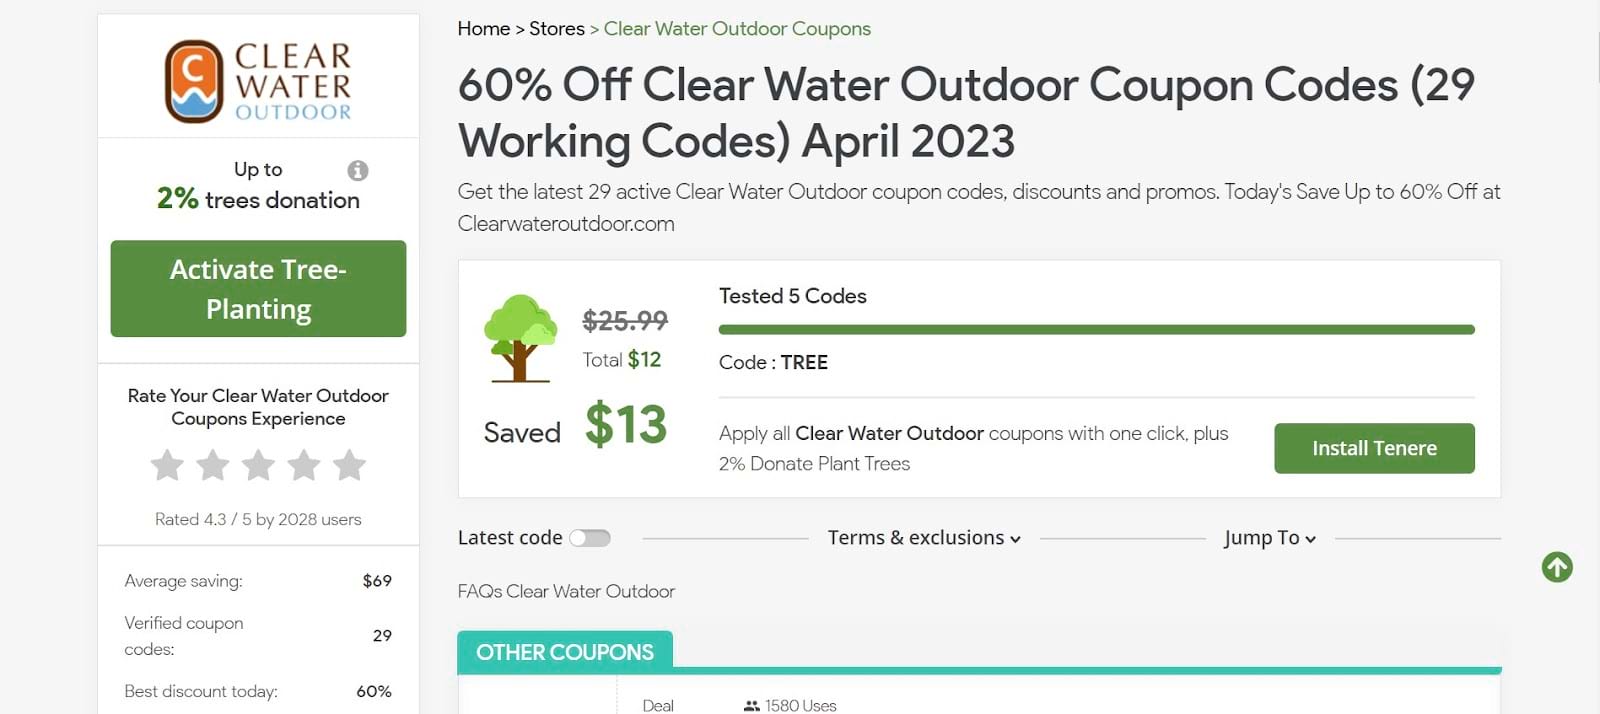Click the Clear Water Outdoor Coupons breadcrumb

coord(737,29)
